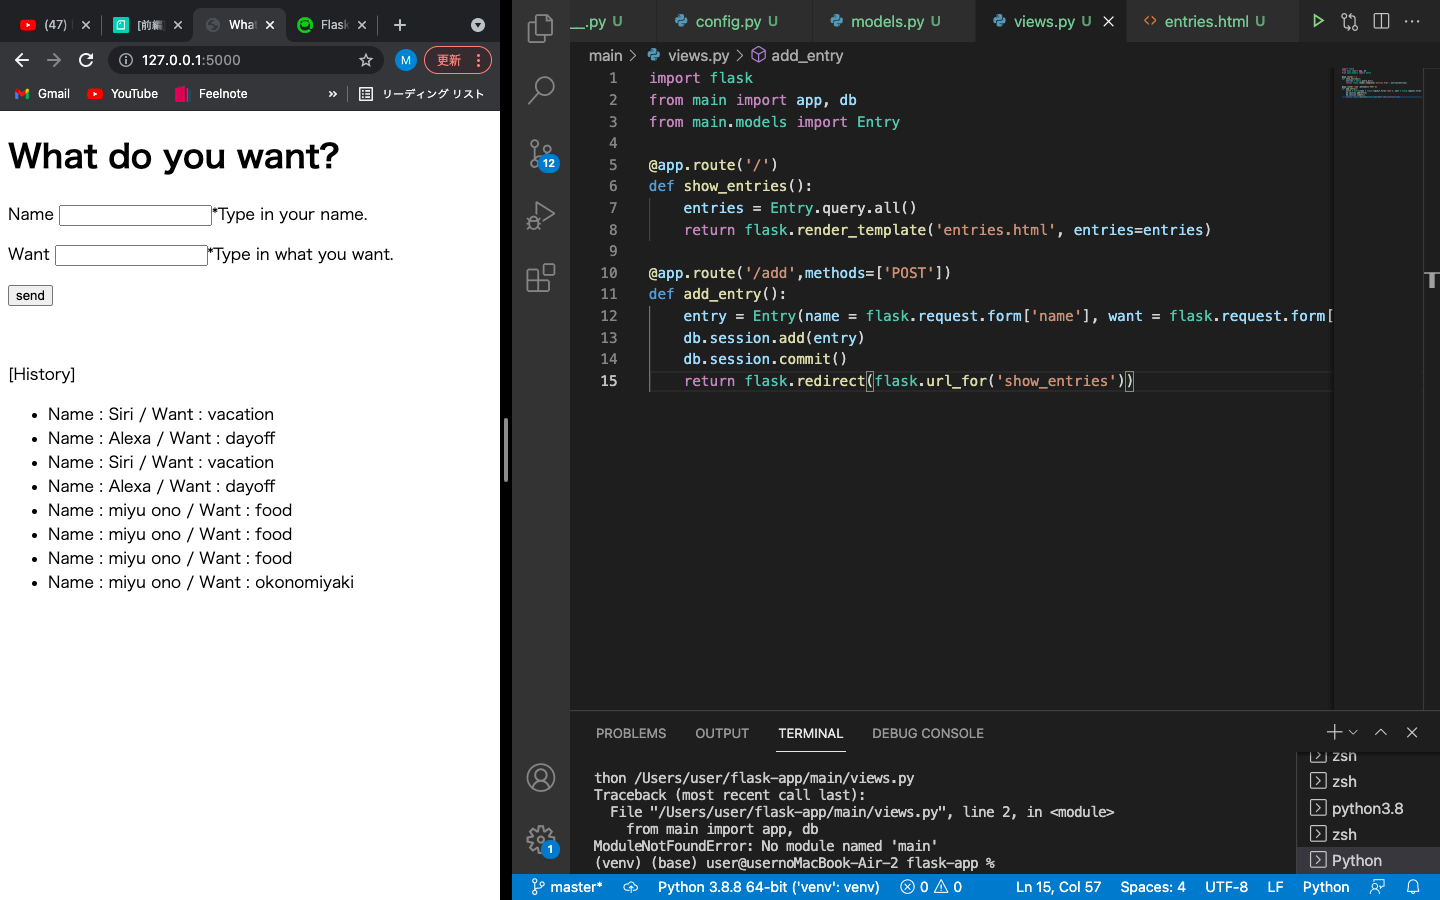This screenshot has width=1440, height=900.
Task: Switch to the models.py editor tab
Action: click(894, 21)
